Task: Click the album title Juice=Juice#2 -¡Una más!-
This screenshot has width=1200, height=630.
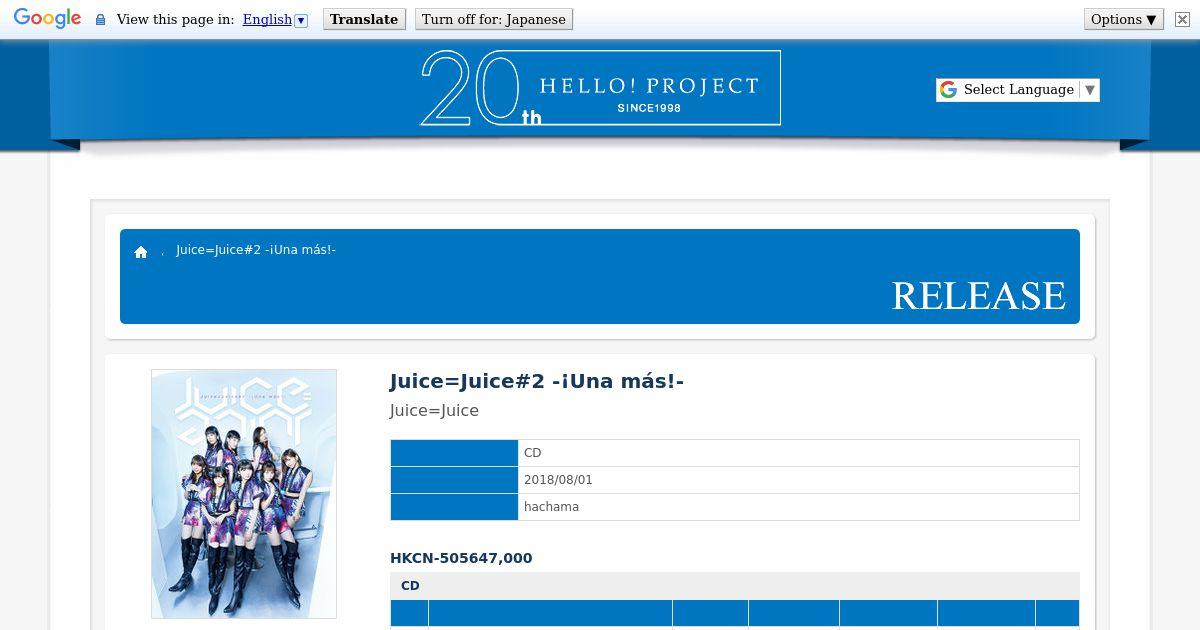Action: tap(537, 381)
